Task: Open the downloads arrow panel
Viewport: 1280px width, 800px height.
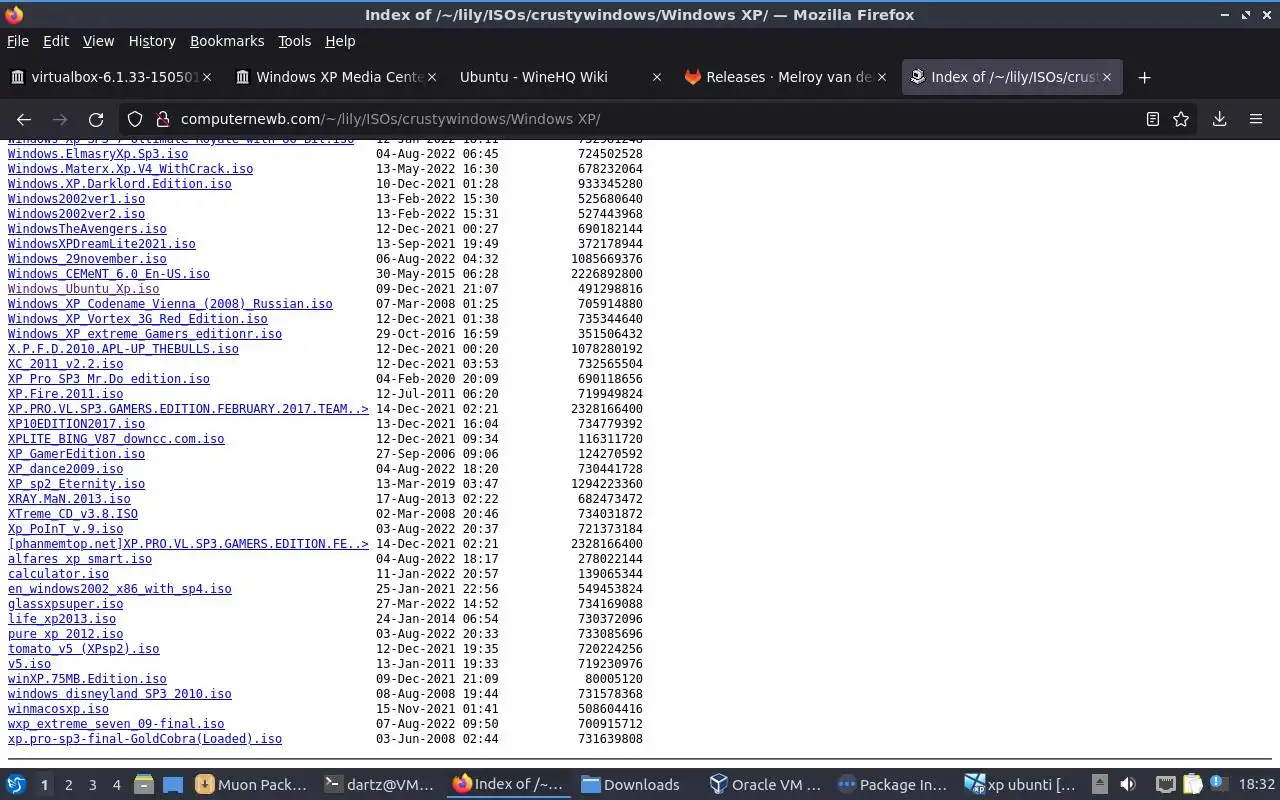Action: click(x=1220, y=119)
